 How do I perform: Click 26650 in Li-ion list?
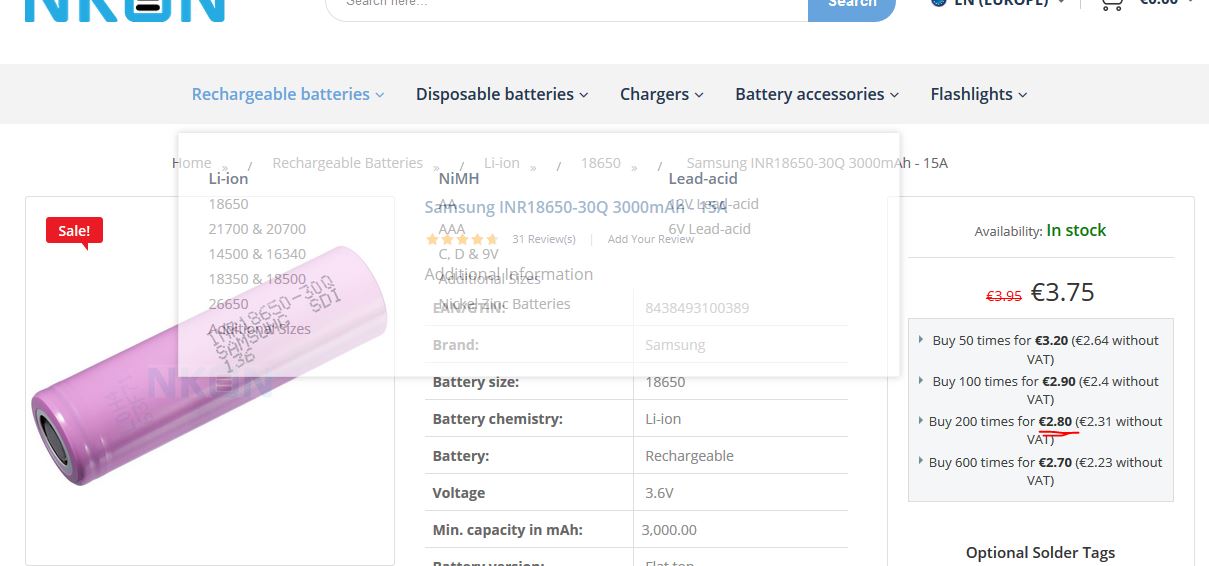click(x=228, y=304)
